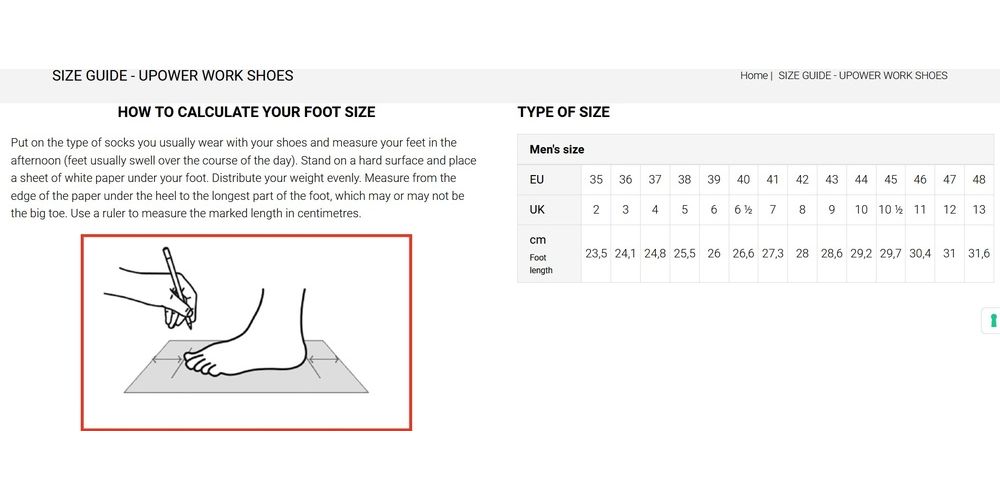Click the Home breadcrumb link

point(753,76)
